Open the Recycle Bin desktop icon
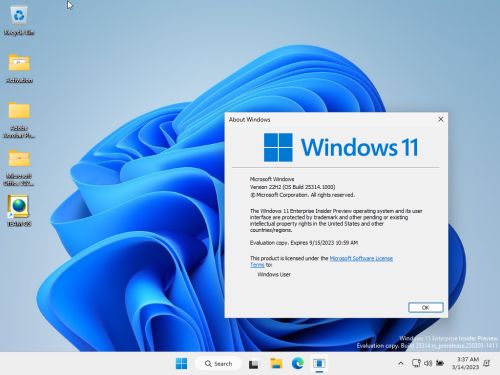500x375 pixels. point(19,21)
